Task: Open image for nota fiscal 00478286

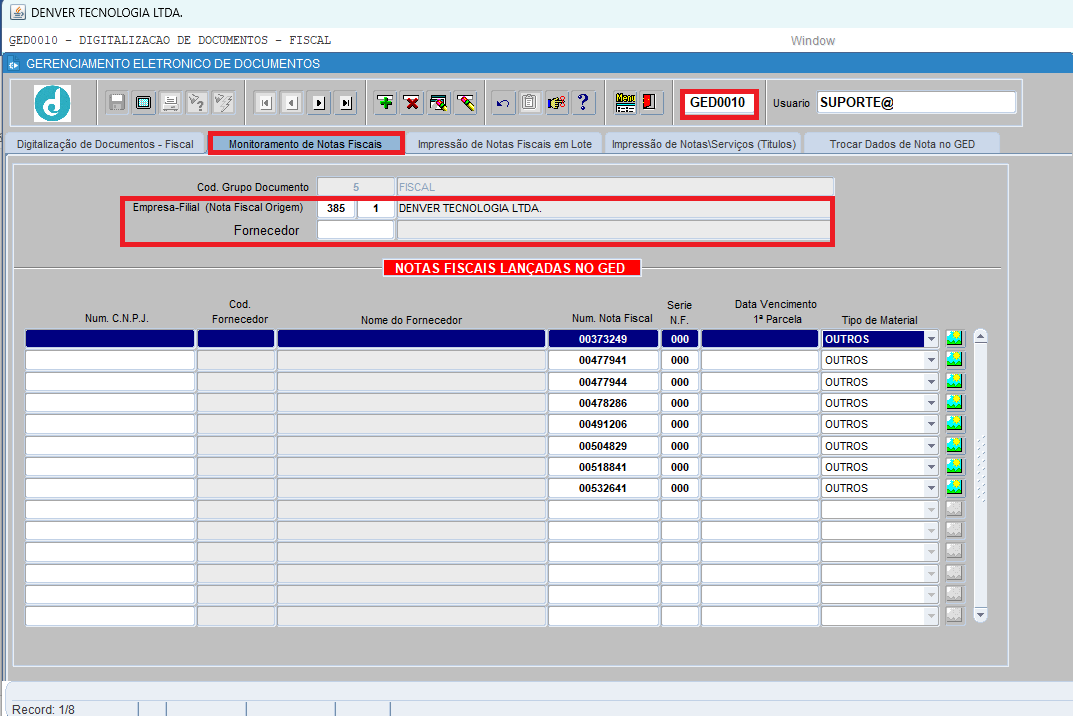Action: pyautogui.click(x=955, y=402)
